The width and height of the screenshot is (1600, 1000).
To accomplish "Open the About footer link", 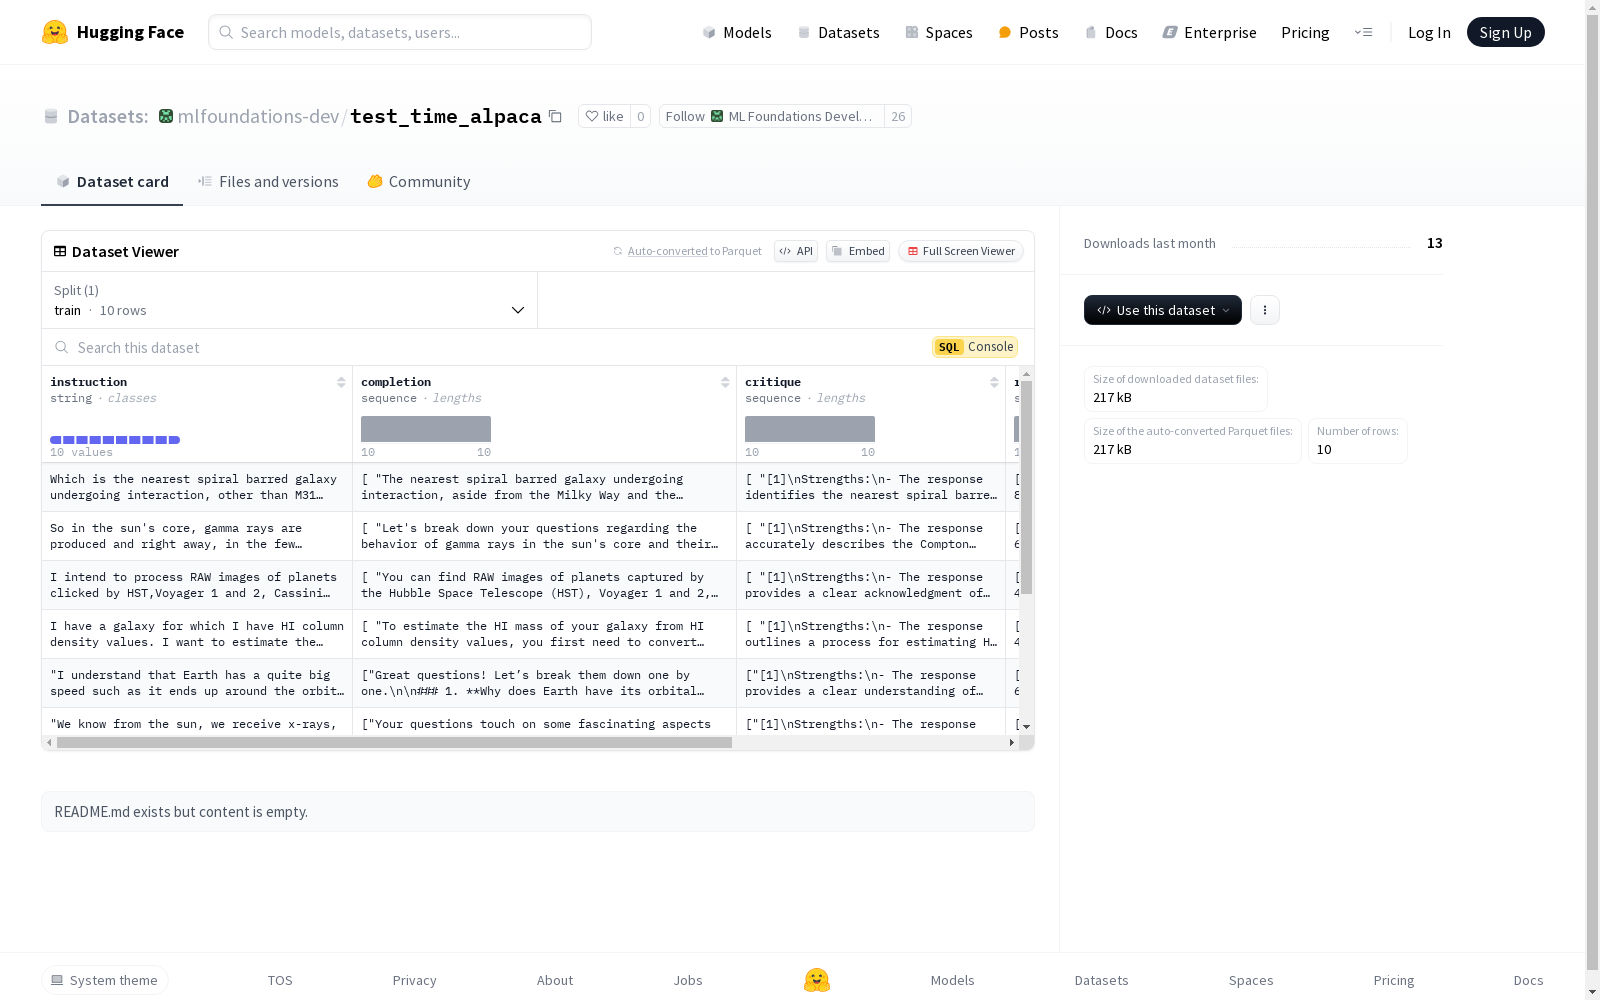I will coord(555,980).
